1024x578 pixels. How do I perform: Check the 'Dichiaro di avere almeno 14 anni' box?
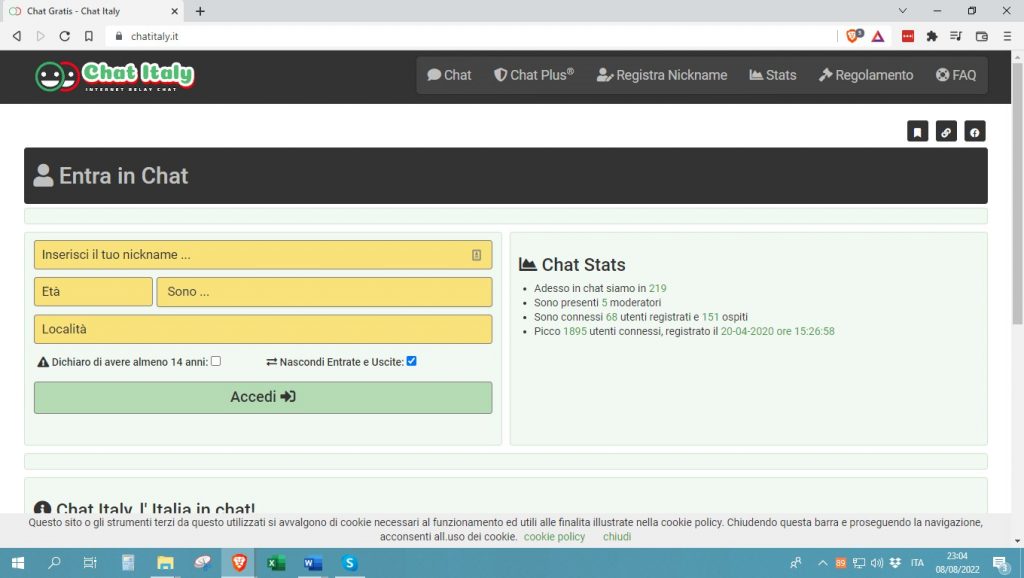click(x=216, y=361)
